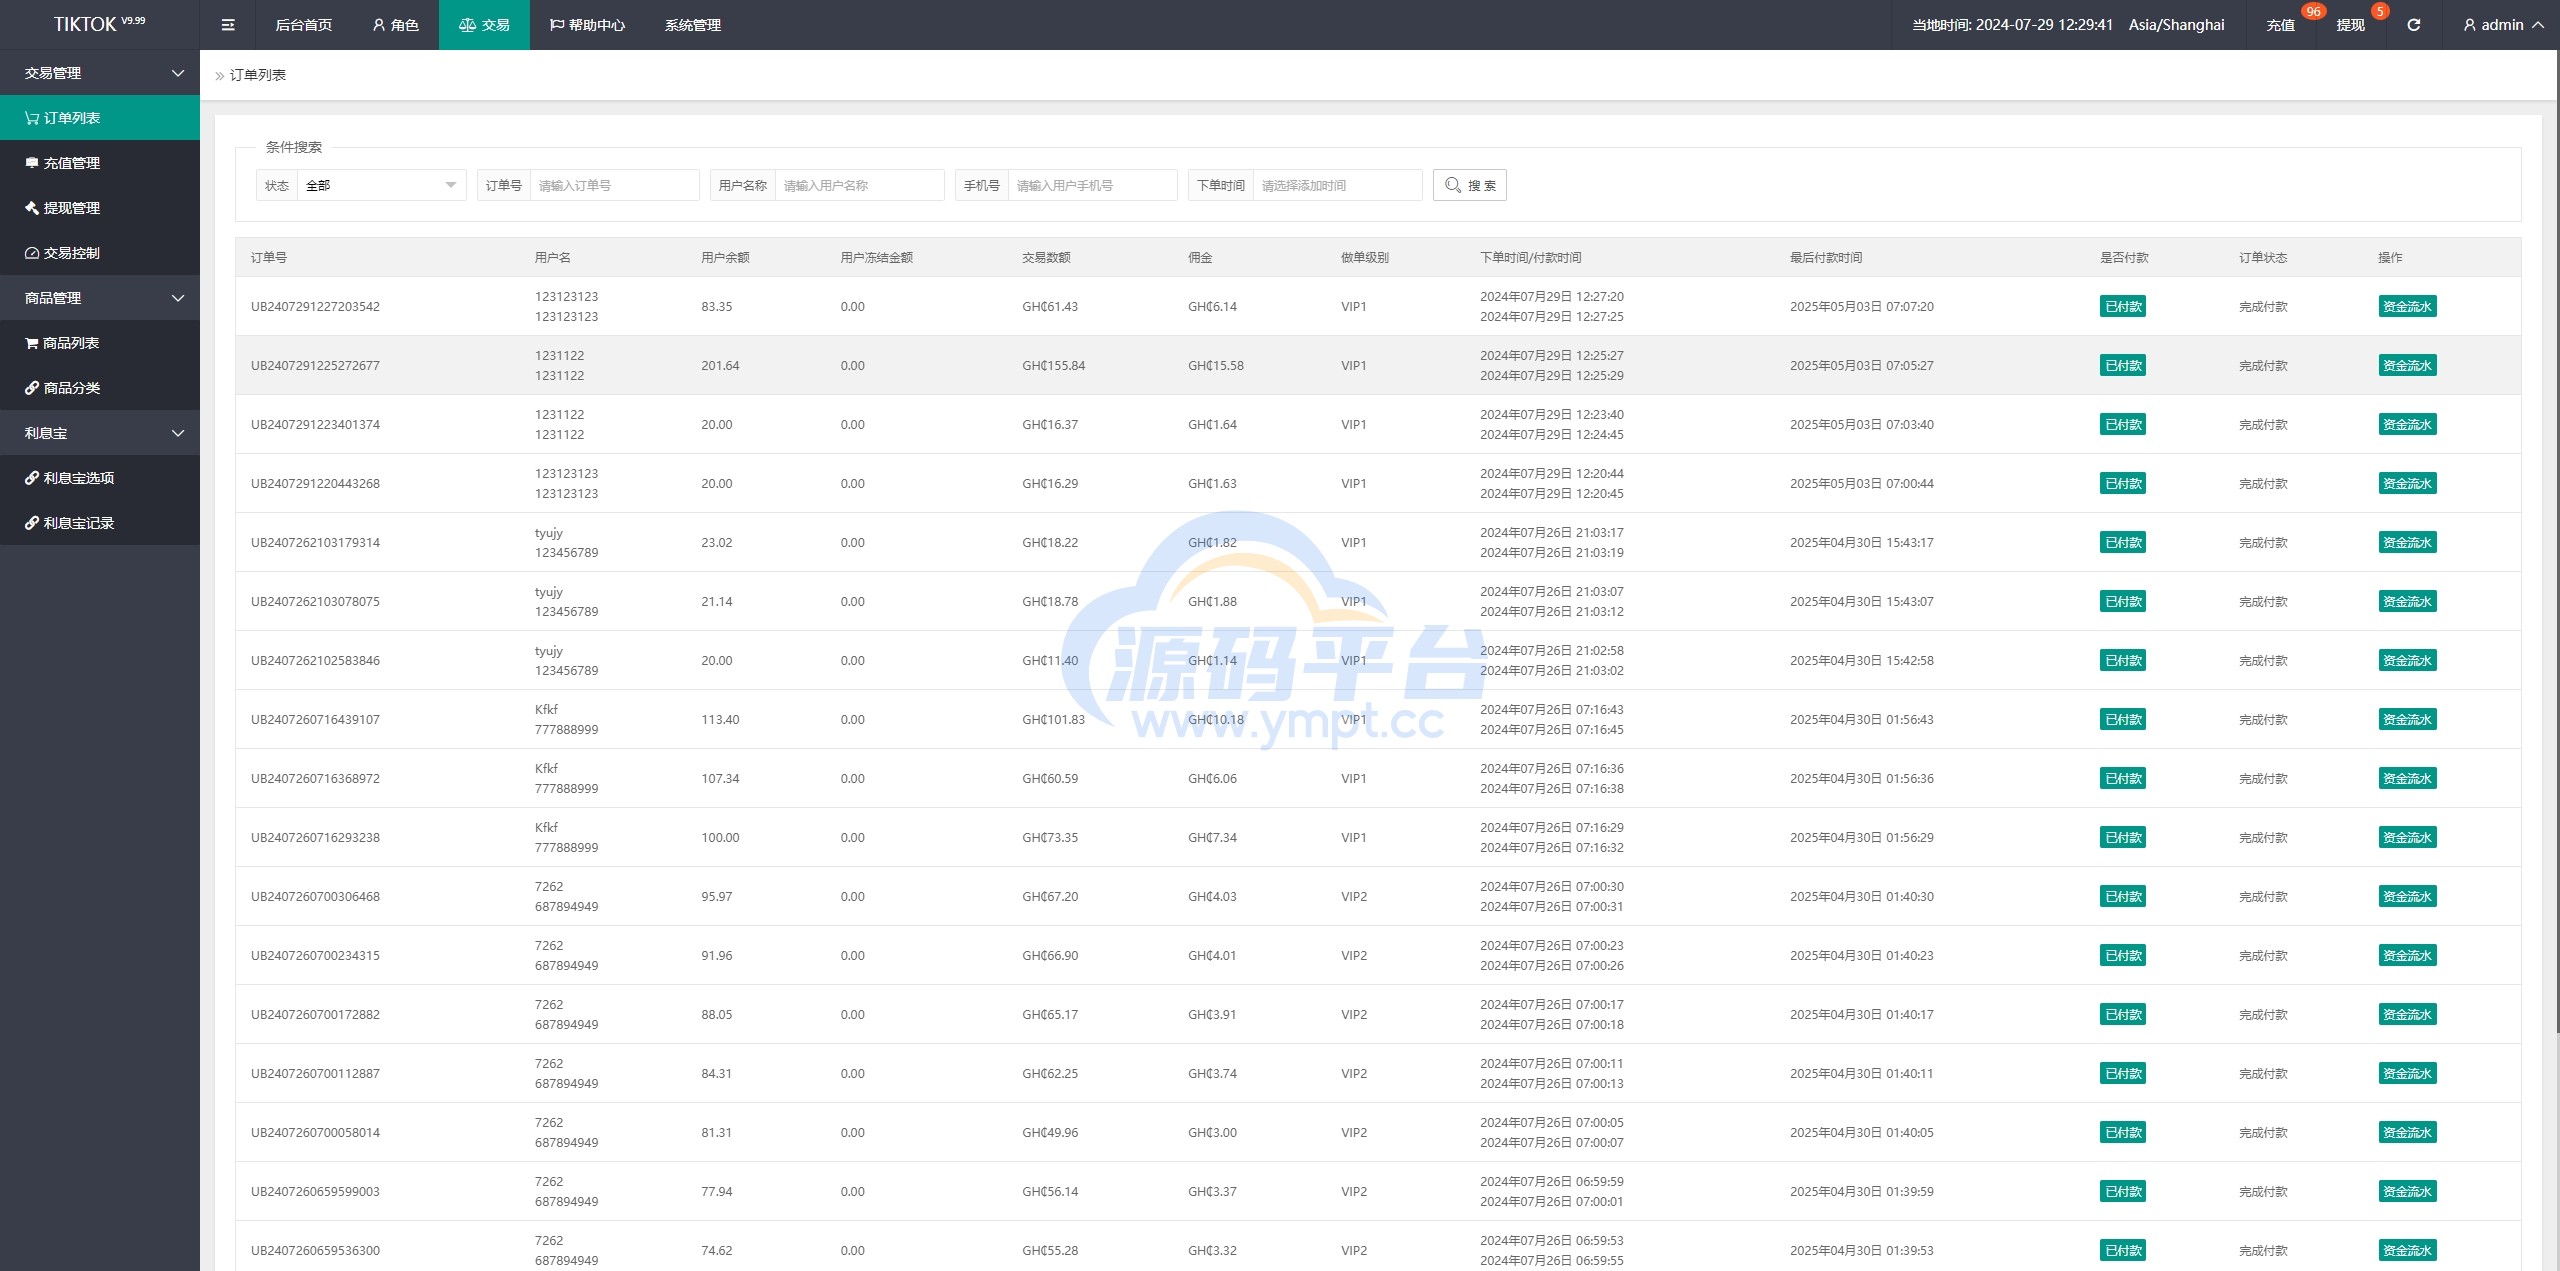This screenshot has width=2560, height=1271.
Task: Click the Asia/Shanghai timezone label
Action: (x=2176, y=25)
